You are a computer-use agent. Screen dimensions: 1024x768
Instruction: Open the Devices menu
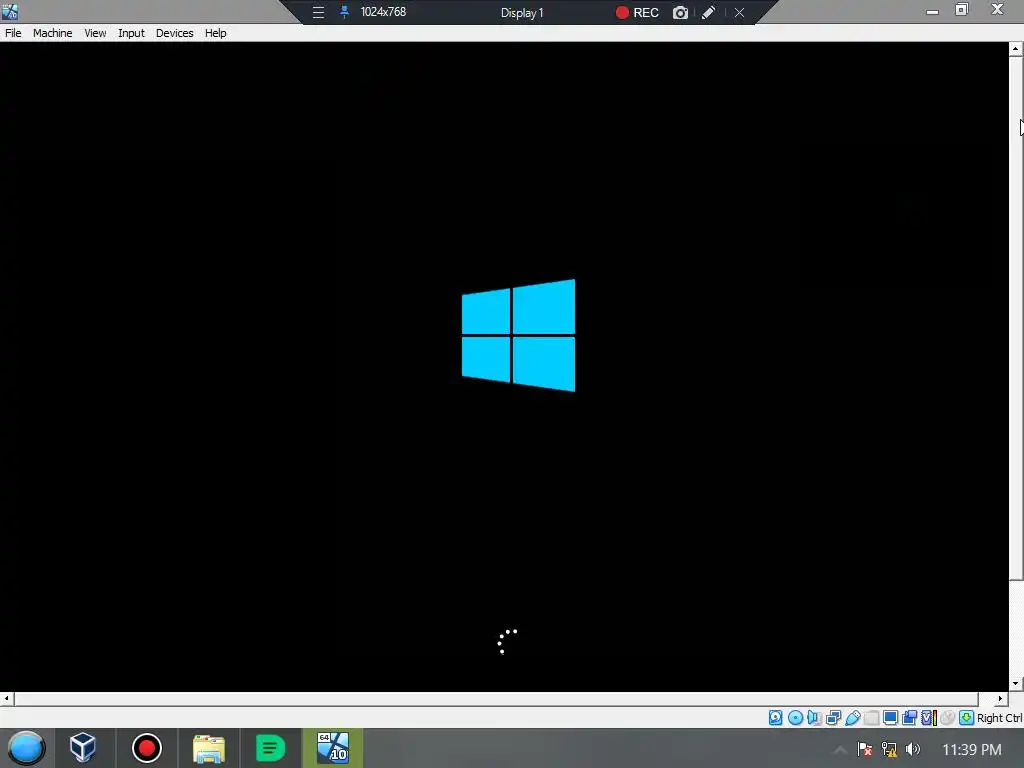(x=174, y=33)
